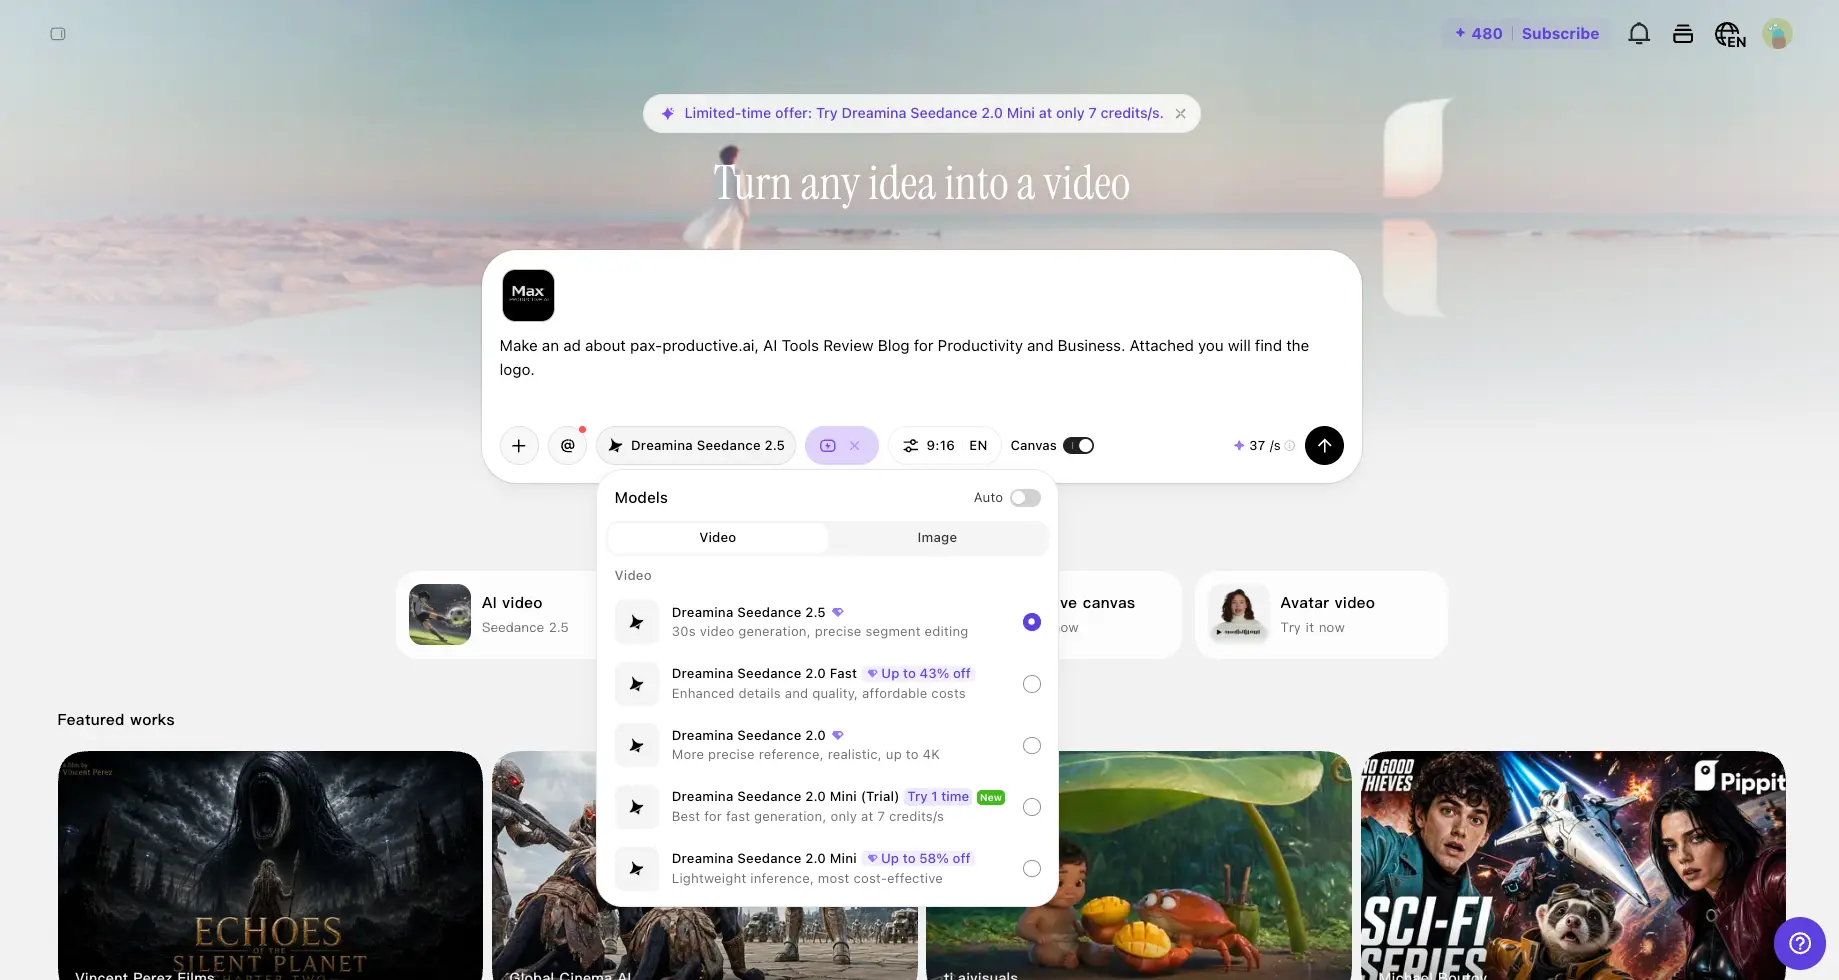Select the Seedance 2.0 Mini radio button
This screenshot has height=980, width=1839.
(x=1032, y=869)
